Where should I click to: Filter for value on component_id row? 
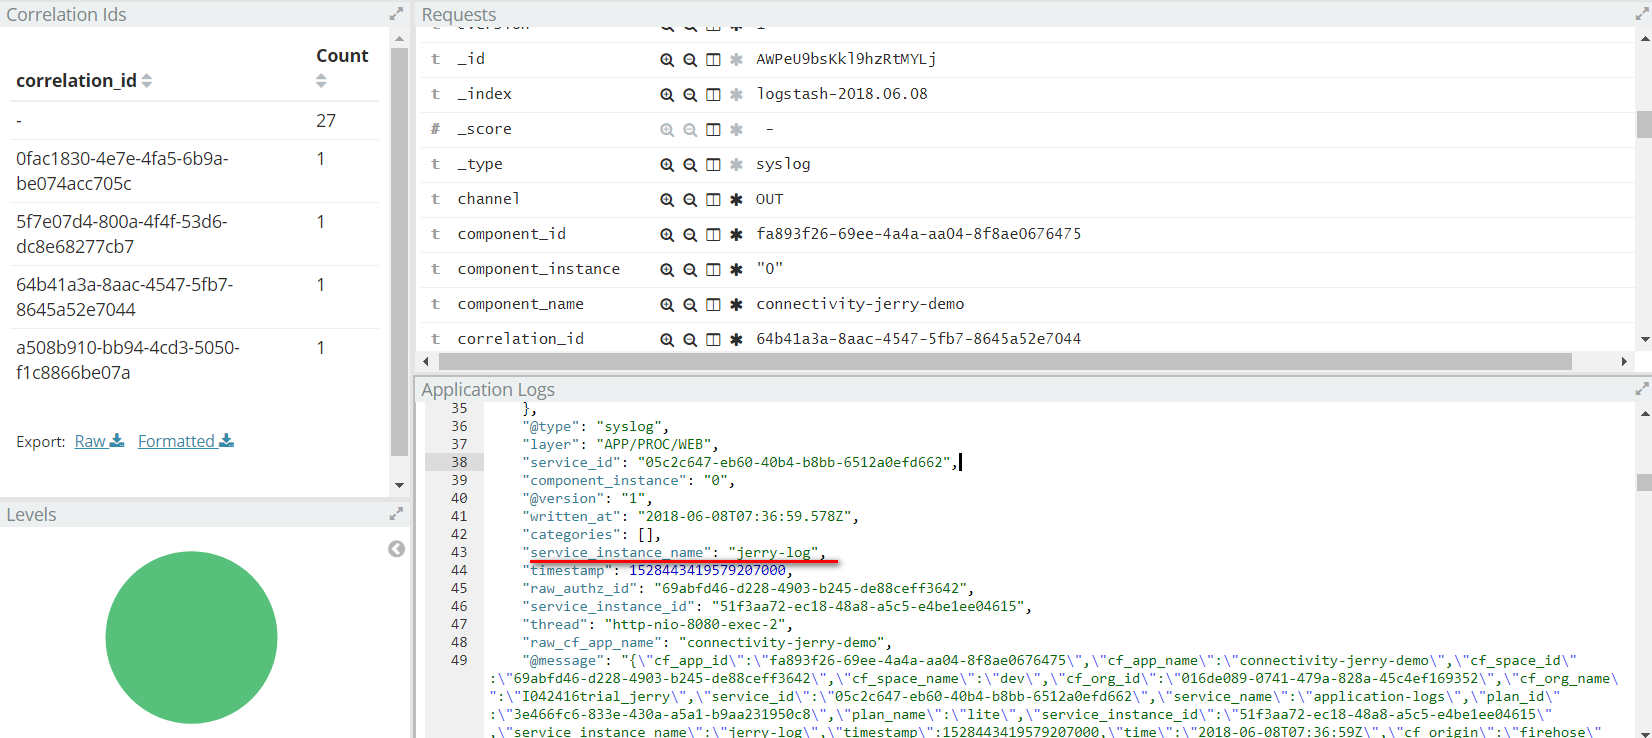tap(667, 235)
